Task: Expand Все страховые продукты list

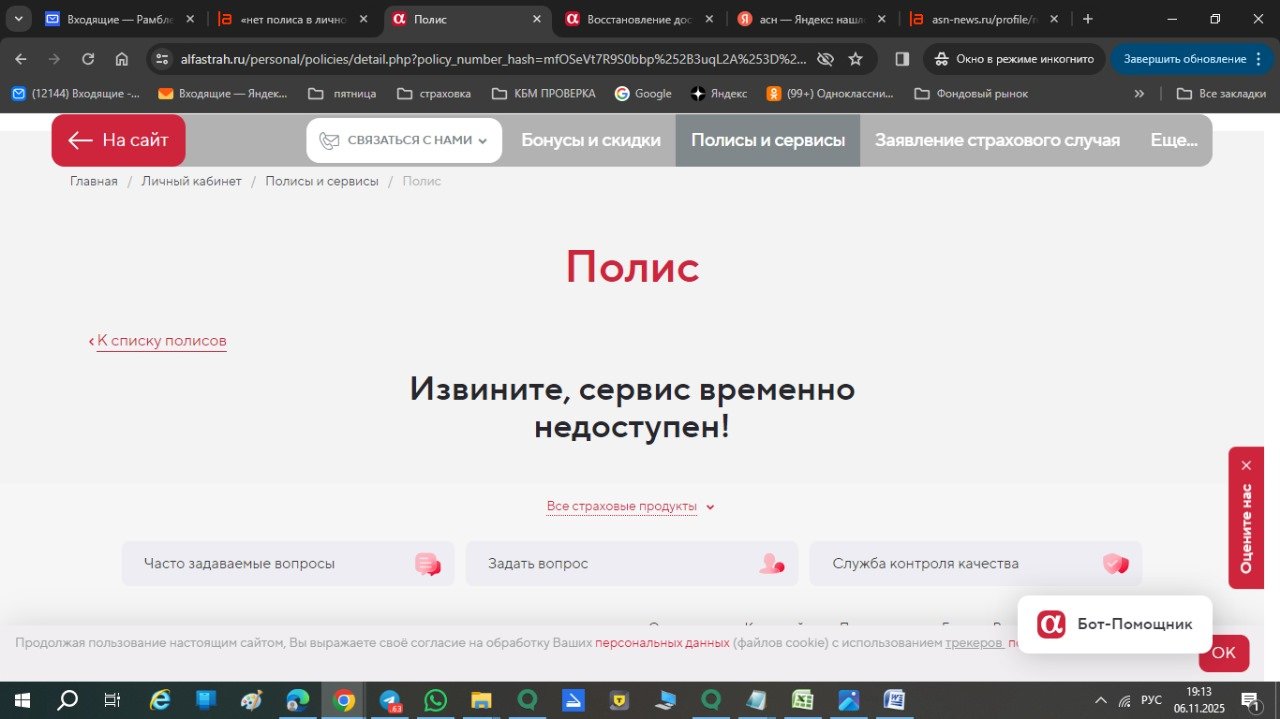Action: click(630, 507)
